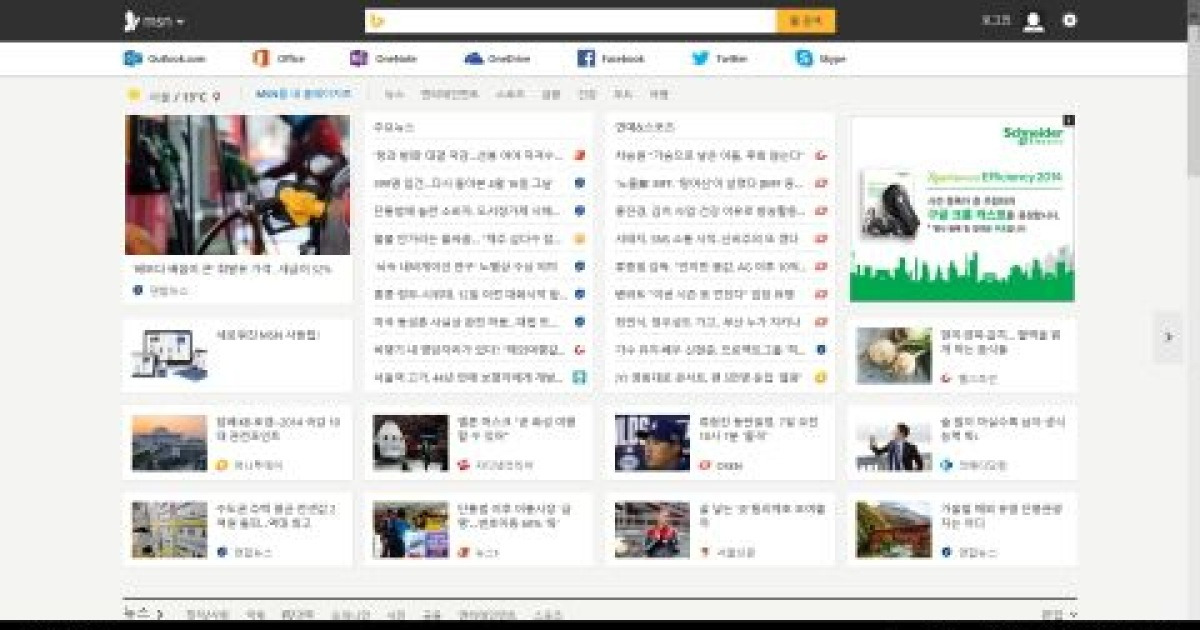Click the ad info icon on Schneider banner
This screenshot has width=1200, height=630.
[1069, 121]
